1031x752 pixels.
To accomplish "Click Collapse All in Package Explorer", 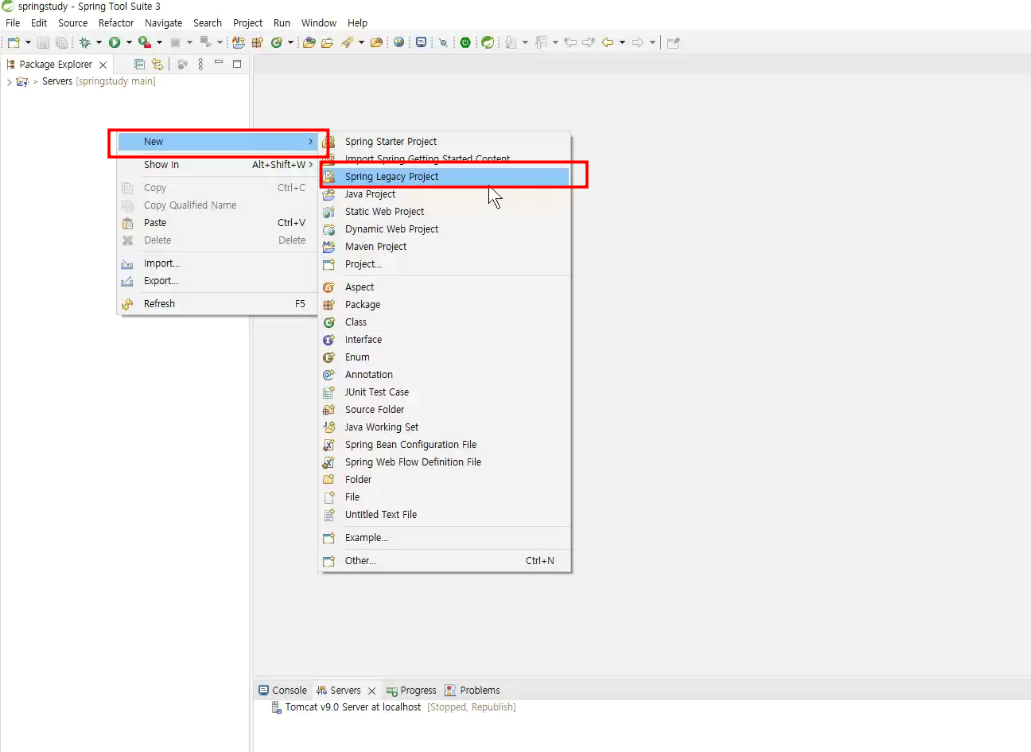I will click(139, 64).
